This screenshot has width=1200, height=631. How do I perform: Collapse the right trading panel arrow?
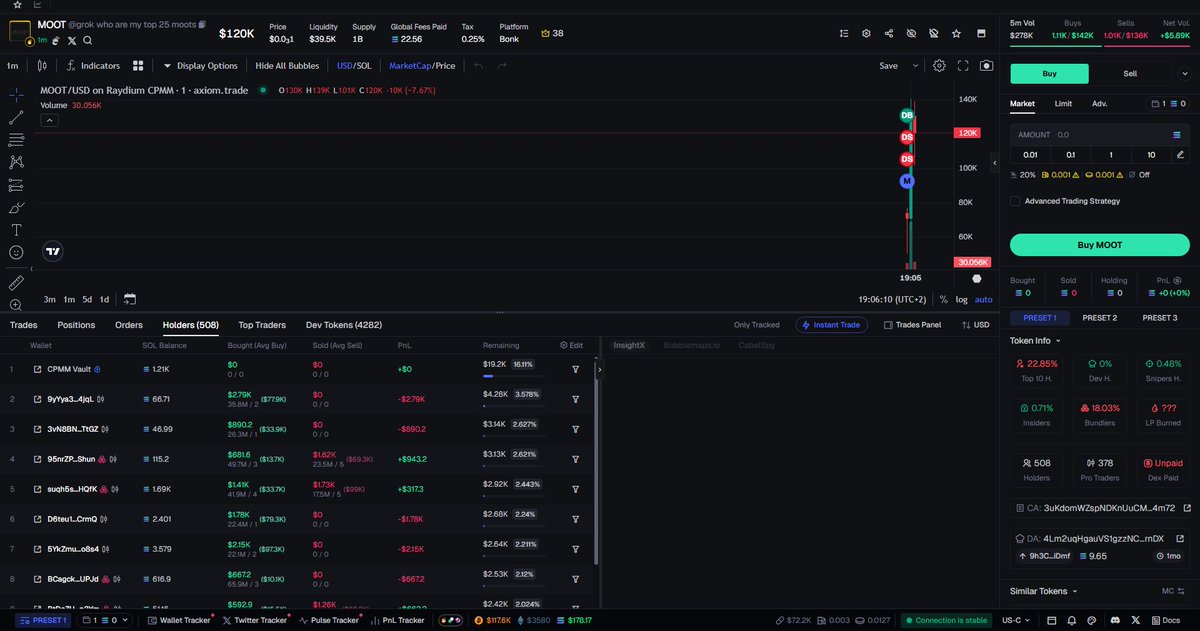pos(994,162)
